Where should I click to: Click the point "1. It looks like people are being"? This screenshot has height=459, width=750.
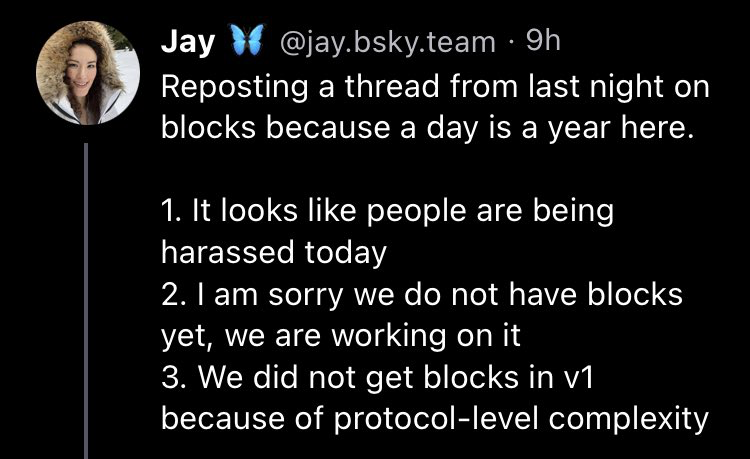pos(386,211)
